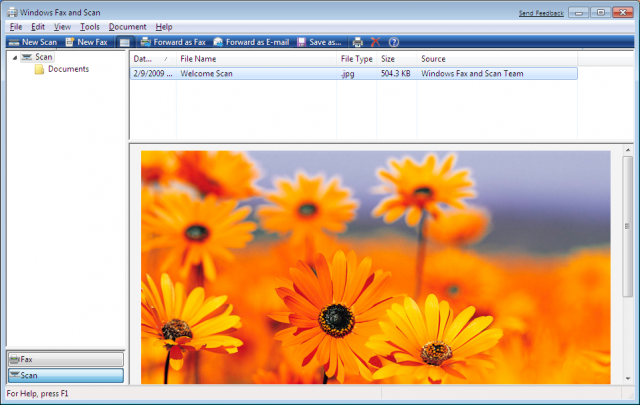This screenshot has width=640, height=405.
Task: Sort by File Type column header
Action: click(356, 59)
